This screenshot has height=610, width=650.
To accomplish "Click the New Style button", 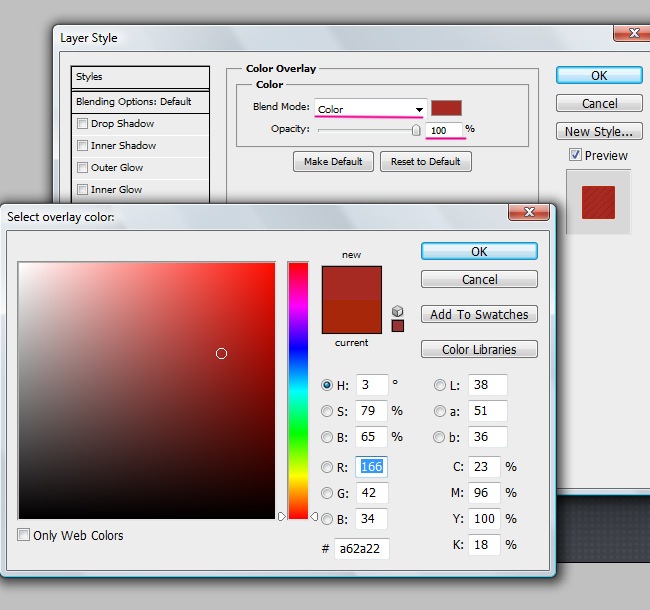I will [598, 131].
